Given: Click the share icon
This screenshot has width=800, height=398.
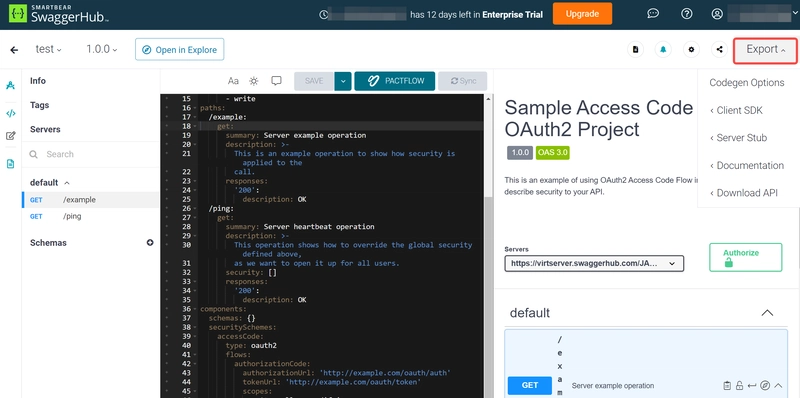Looking at the screenshot, I should pyautogui.click(x=719, y=49).
